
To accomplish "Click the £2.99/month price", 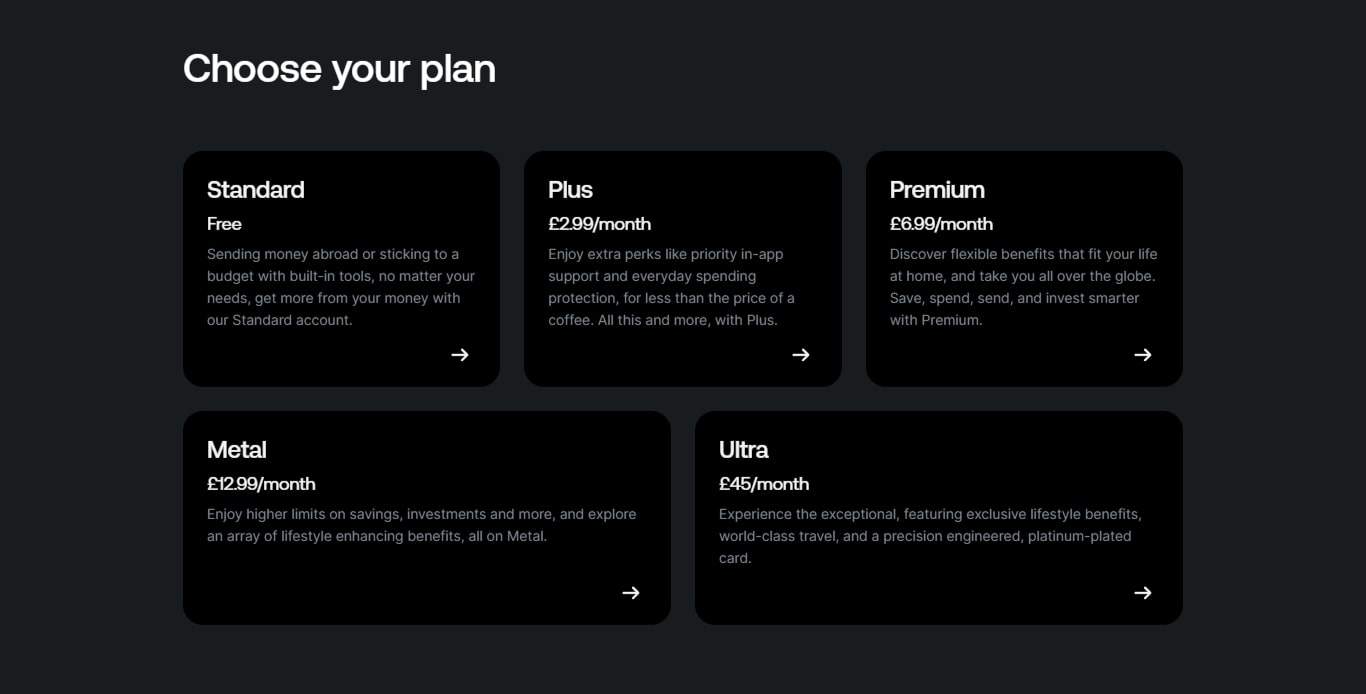I will tap(599, 224).
